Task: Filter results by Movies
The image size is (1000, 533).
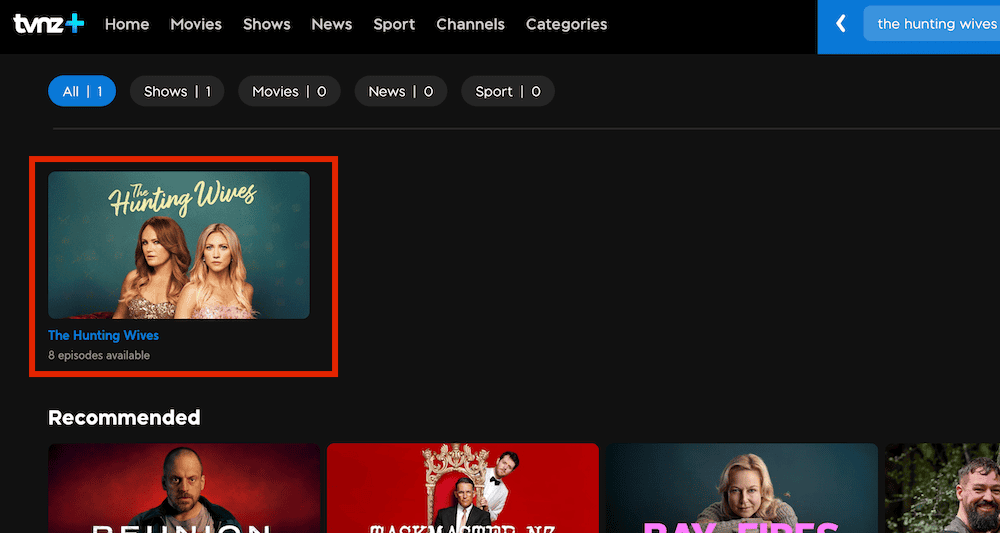Action: 290,91
